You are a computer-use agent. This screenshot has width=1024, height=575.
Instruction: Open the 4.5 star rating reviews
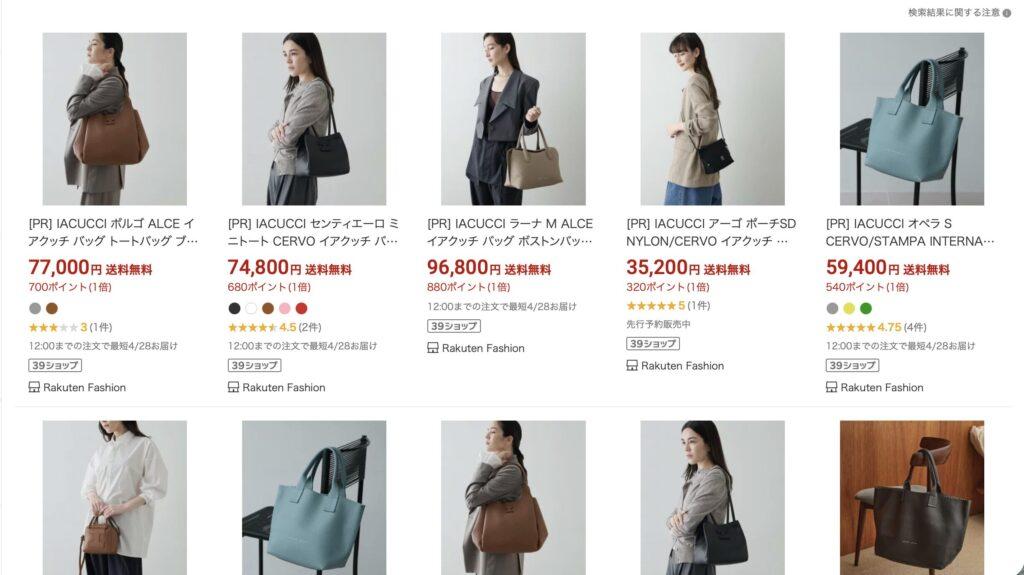click(274, 327)
